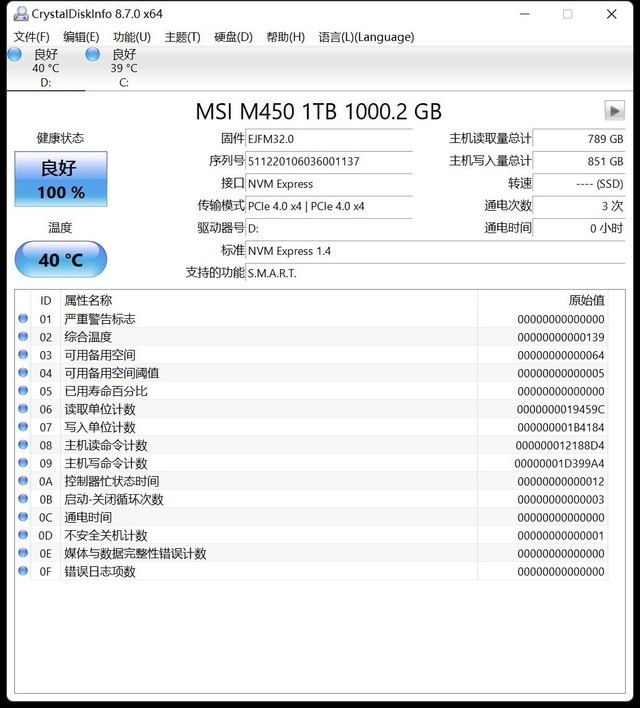Click status dot of attribute 05 已用寿命百分比

[x=23, y=391]
